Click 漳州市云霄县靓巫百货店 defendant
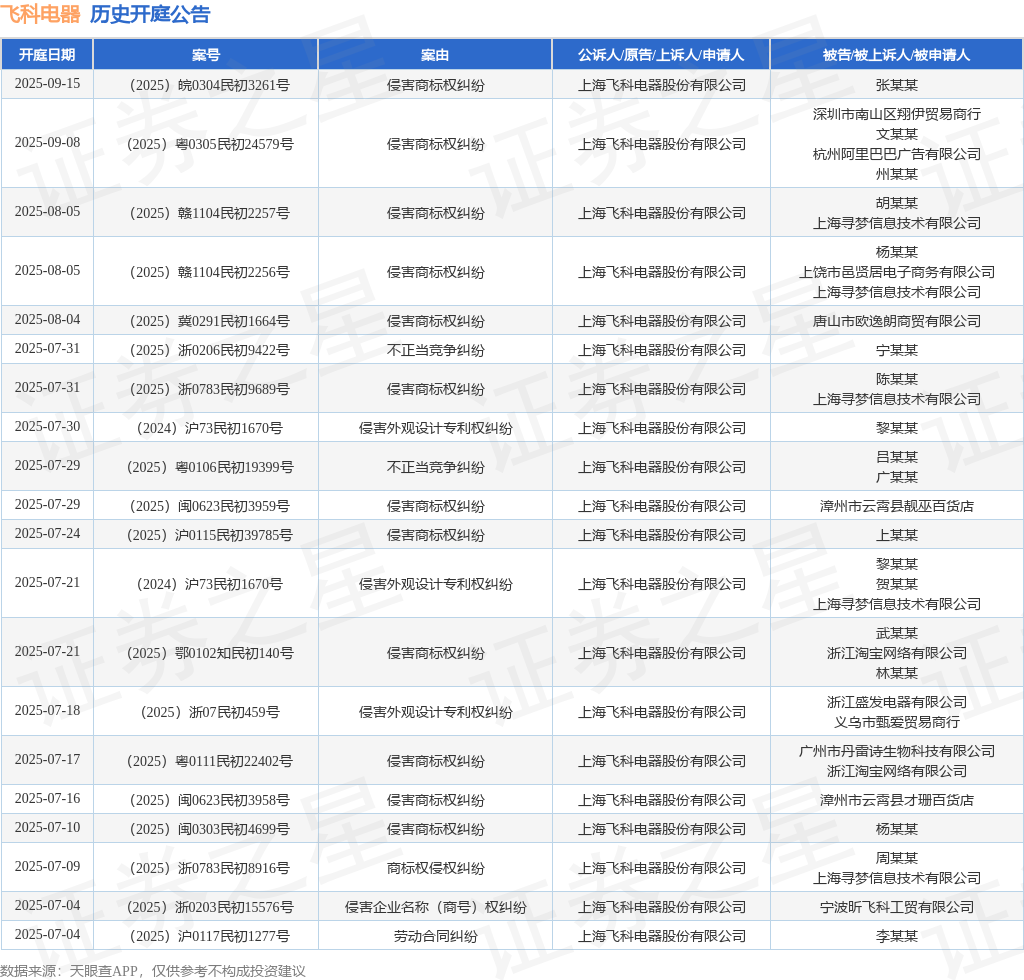Image resolution: width=1024 pixels, height=980 pixels. click(897, 506)
